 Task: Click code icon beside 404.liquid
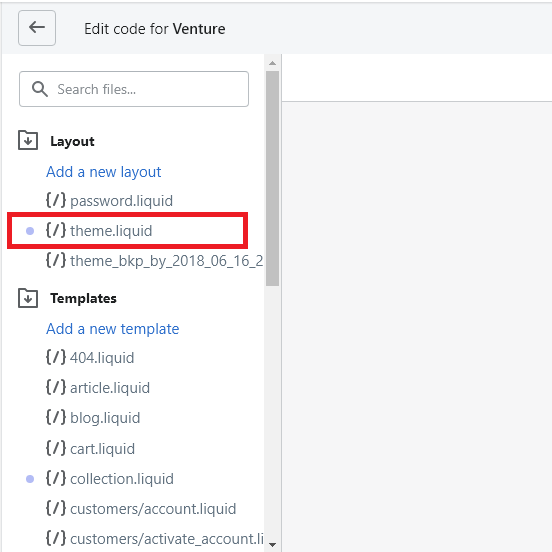pos(56,357)
